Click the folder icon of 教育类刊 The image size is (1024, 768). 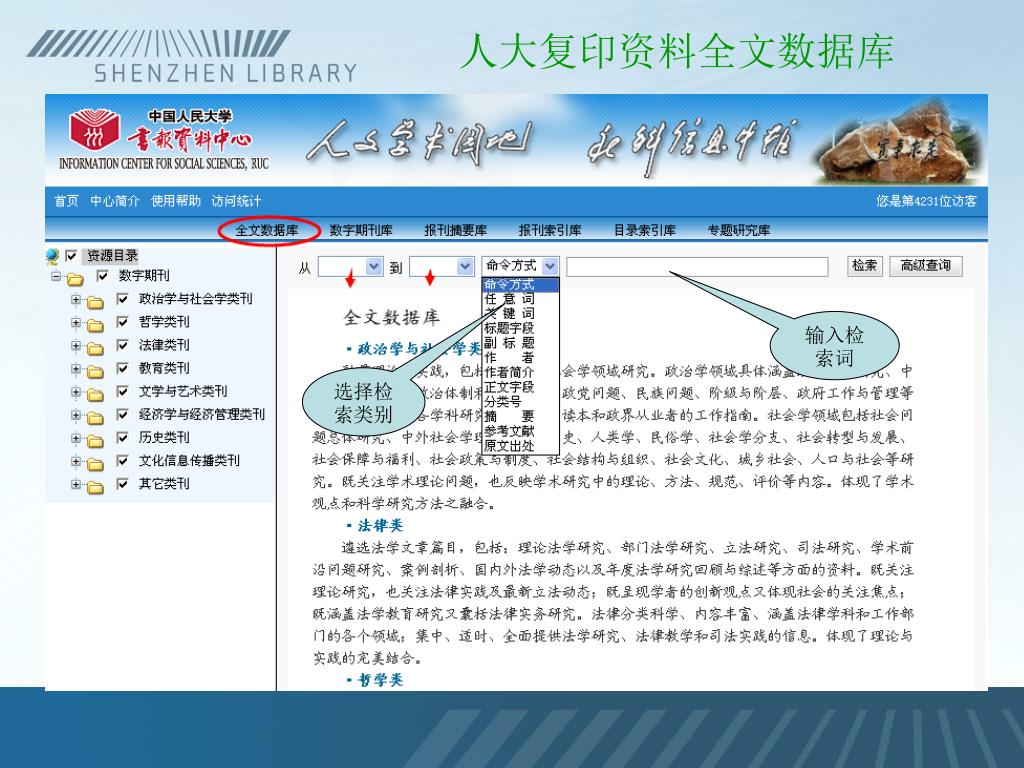(96, 372)
